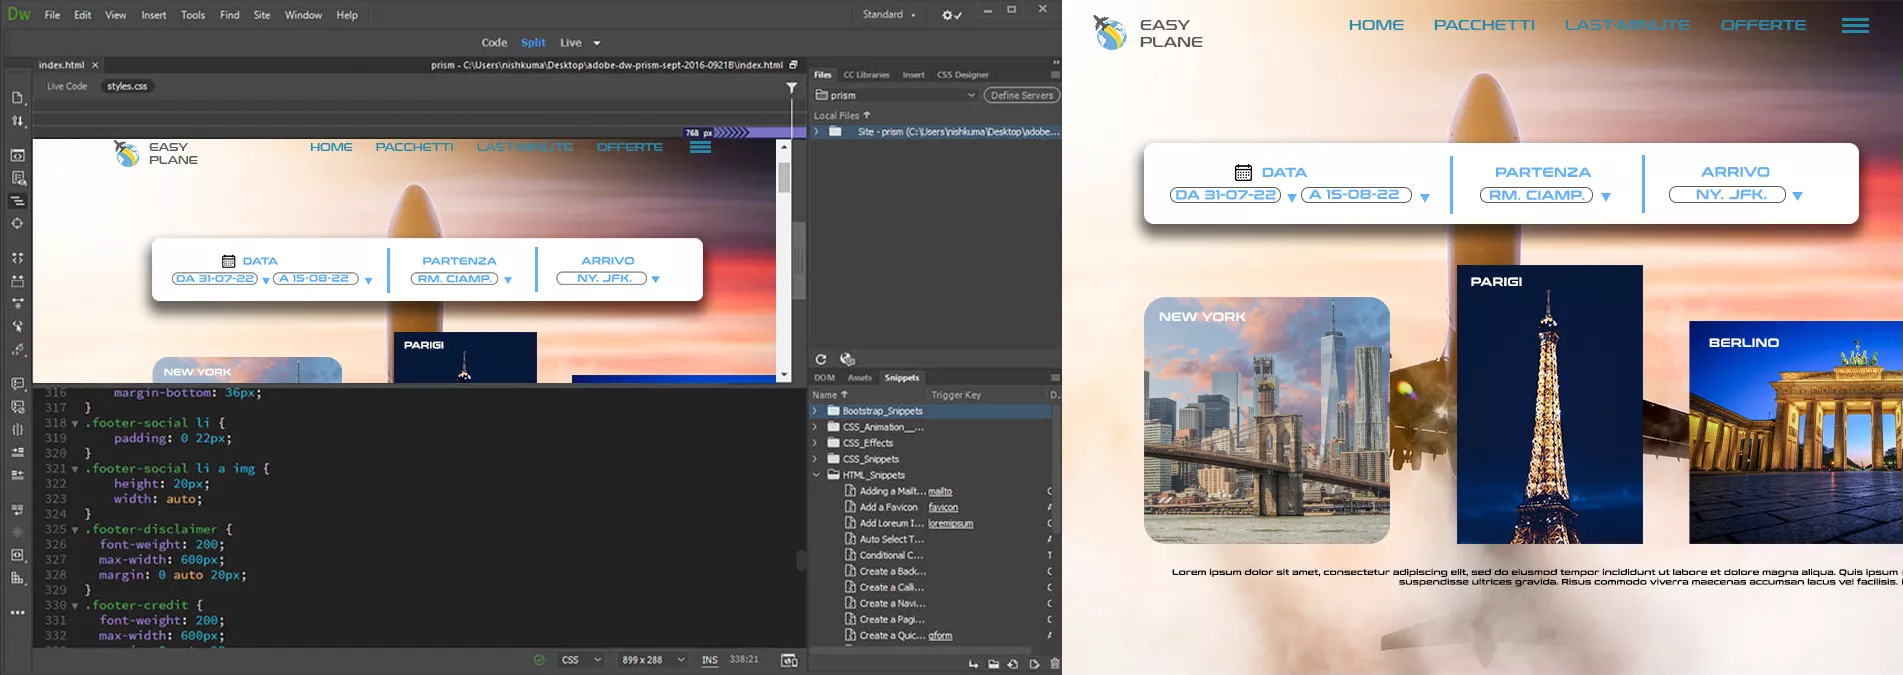Screen dimensions: 1903x675
Task: Click PACCHETTI link in browser page
Action: 1484,25
